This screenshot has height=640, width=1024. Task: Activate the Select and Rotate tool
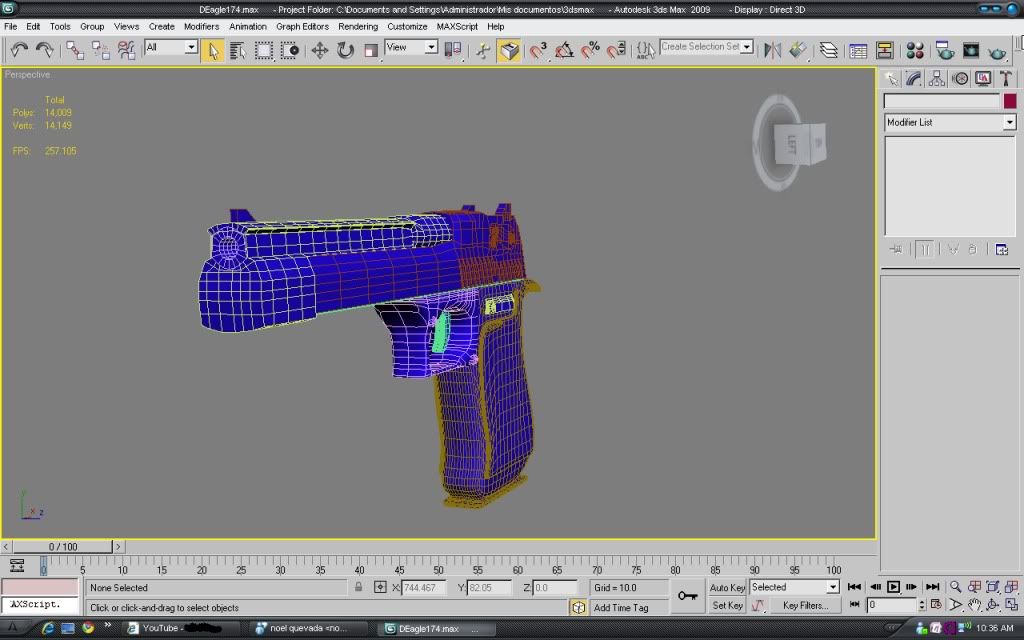[x=345, y=49]
